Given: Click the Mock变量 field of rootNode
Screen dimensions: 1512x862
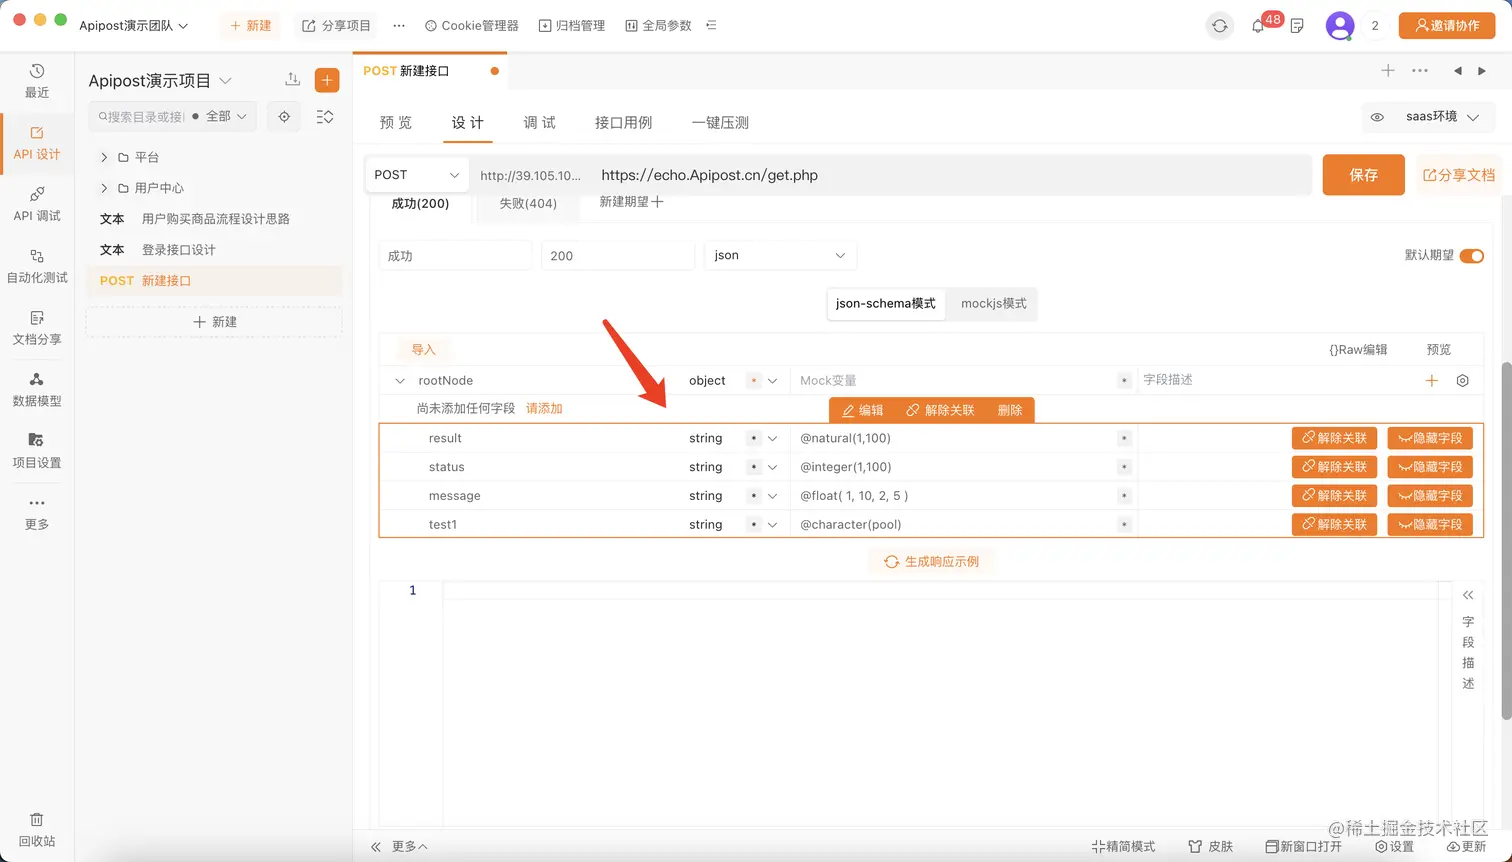Looking at the screenshot, I should click(955, 380).
